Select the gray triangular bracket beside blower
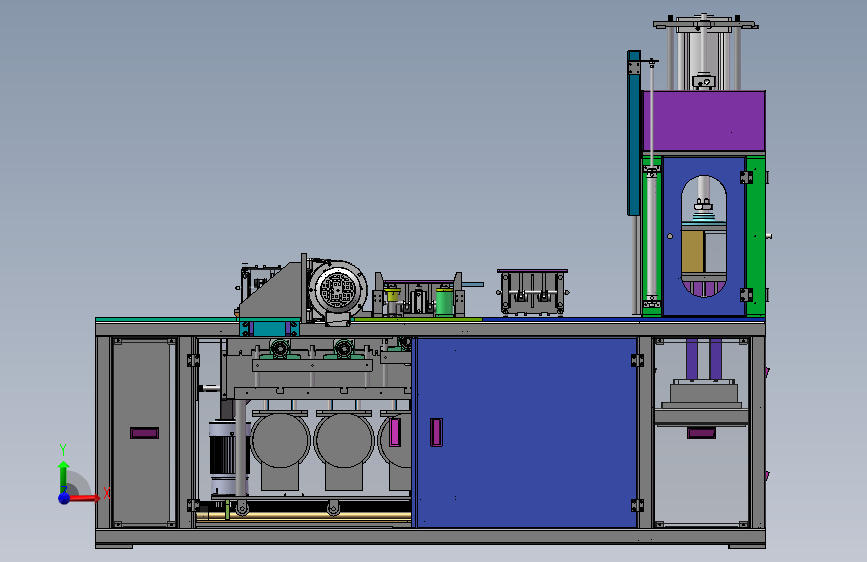Image resolution: width=867 pixels, height=562 pixels. pyautogui.click(x=272, y=292)
